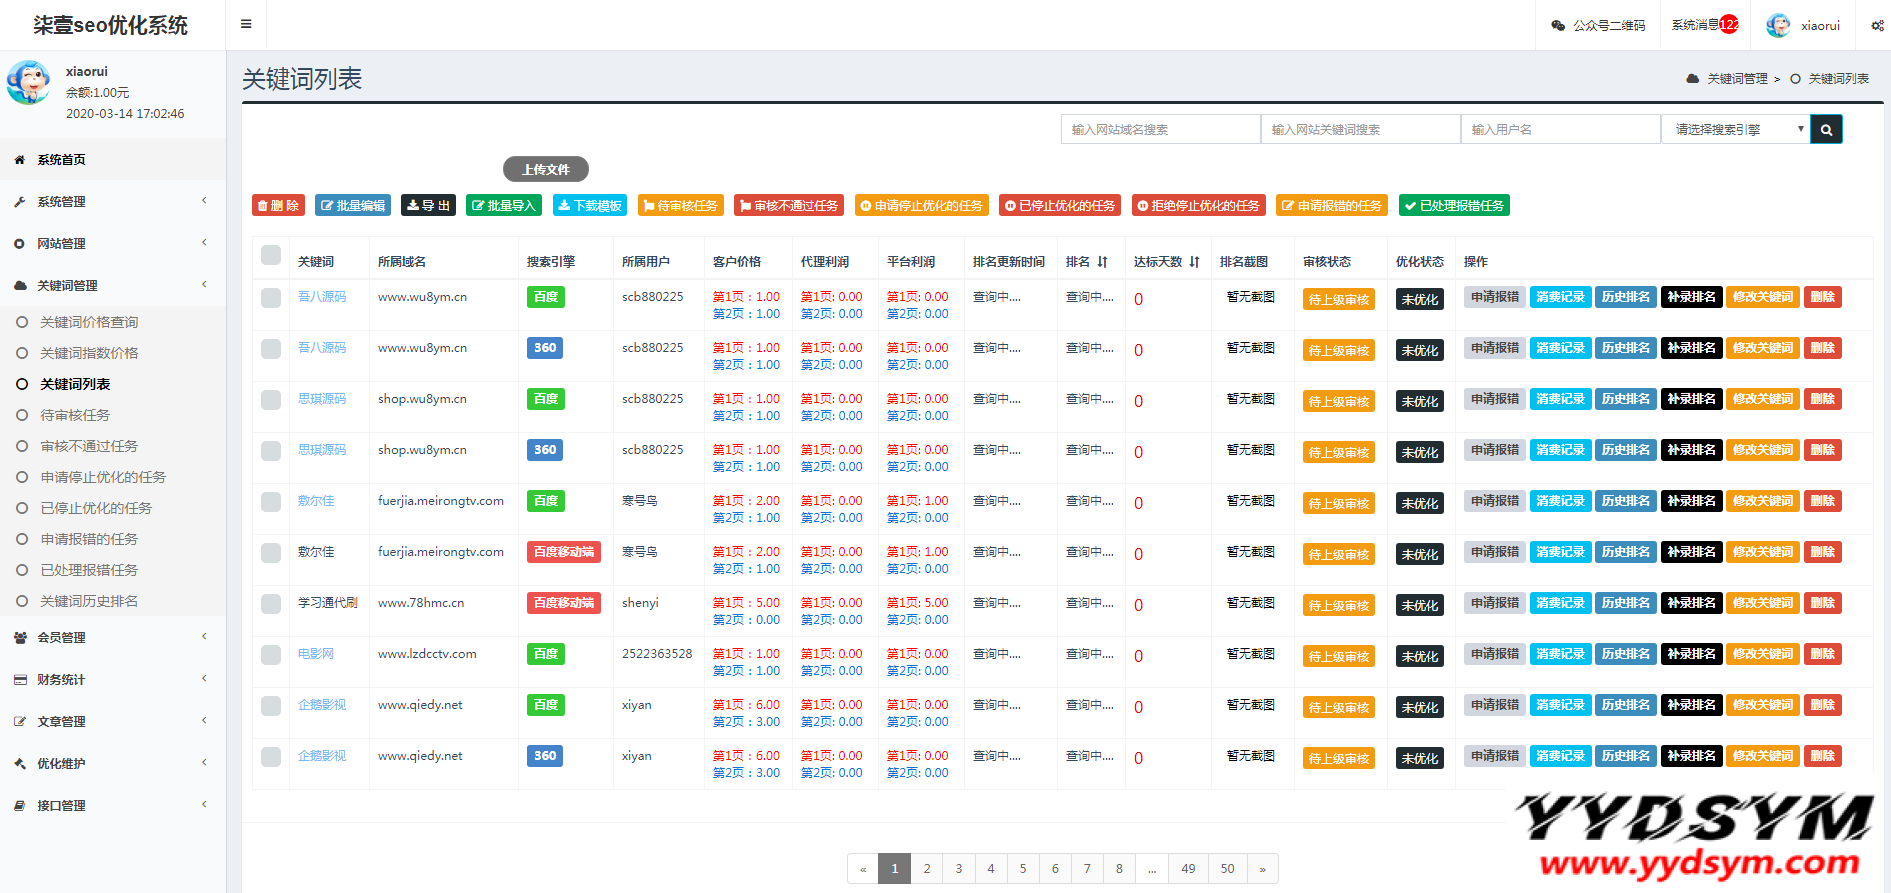
Task: Click the system messages notification badge
Action: (1729, 25)
